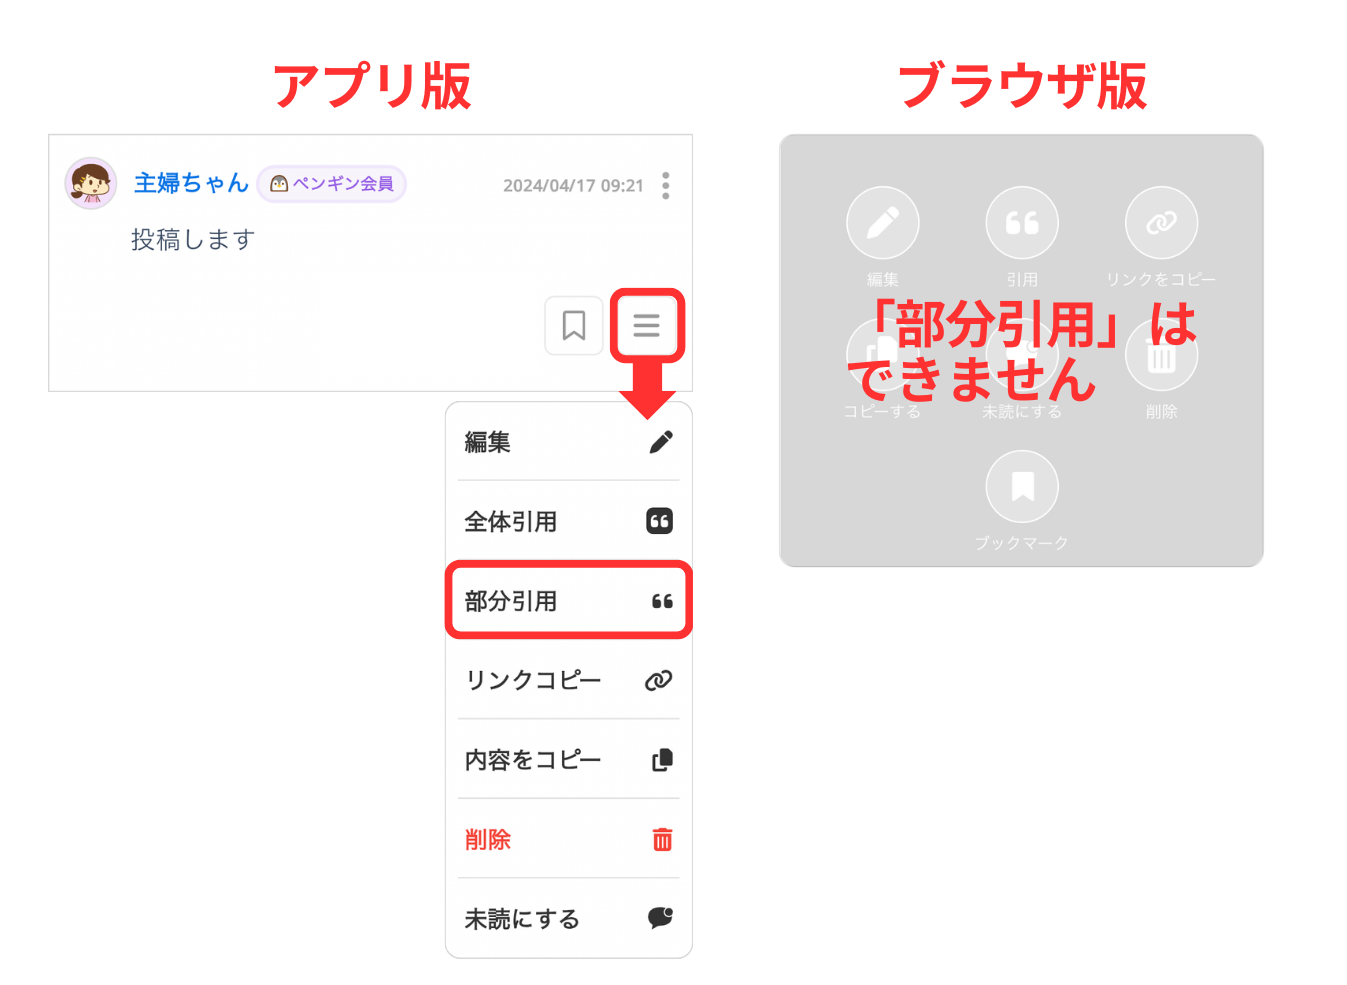Click the quote 引用 circle icon

pos(1021,223)
